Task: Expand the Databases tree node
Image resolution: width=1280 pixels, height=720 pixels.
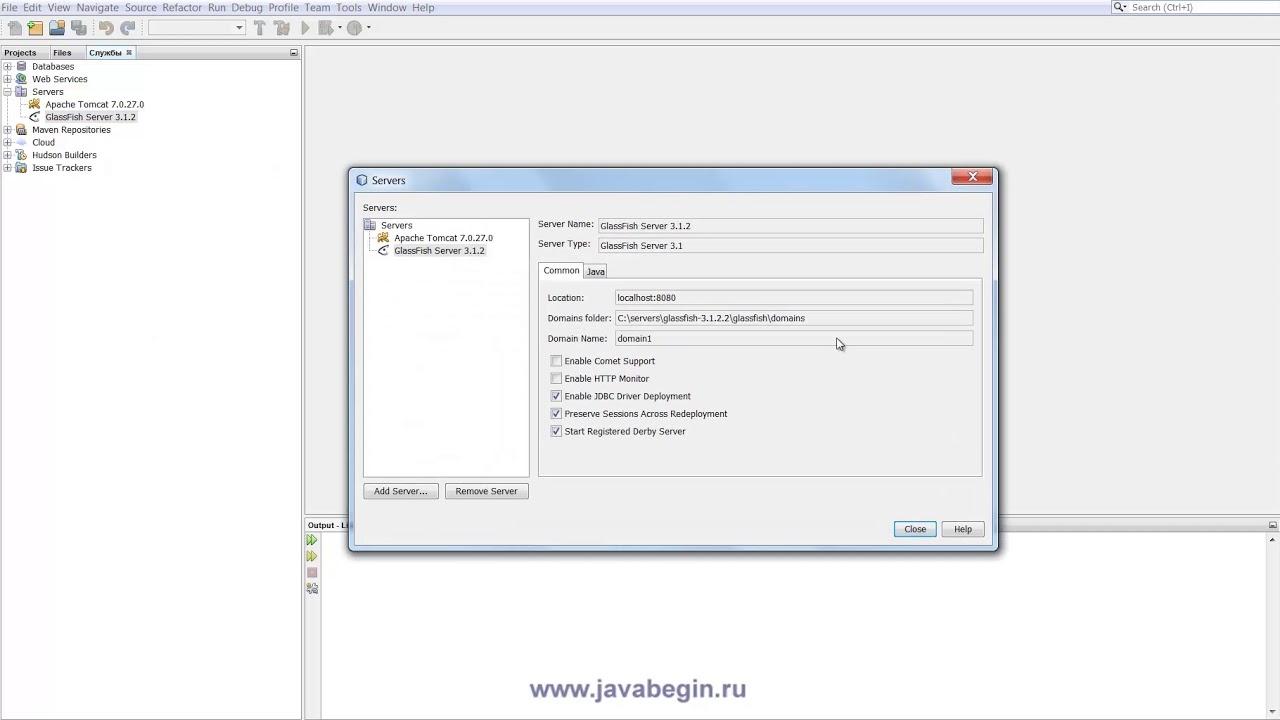Action: click(7, 66)
